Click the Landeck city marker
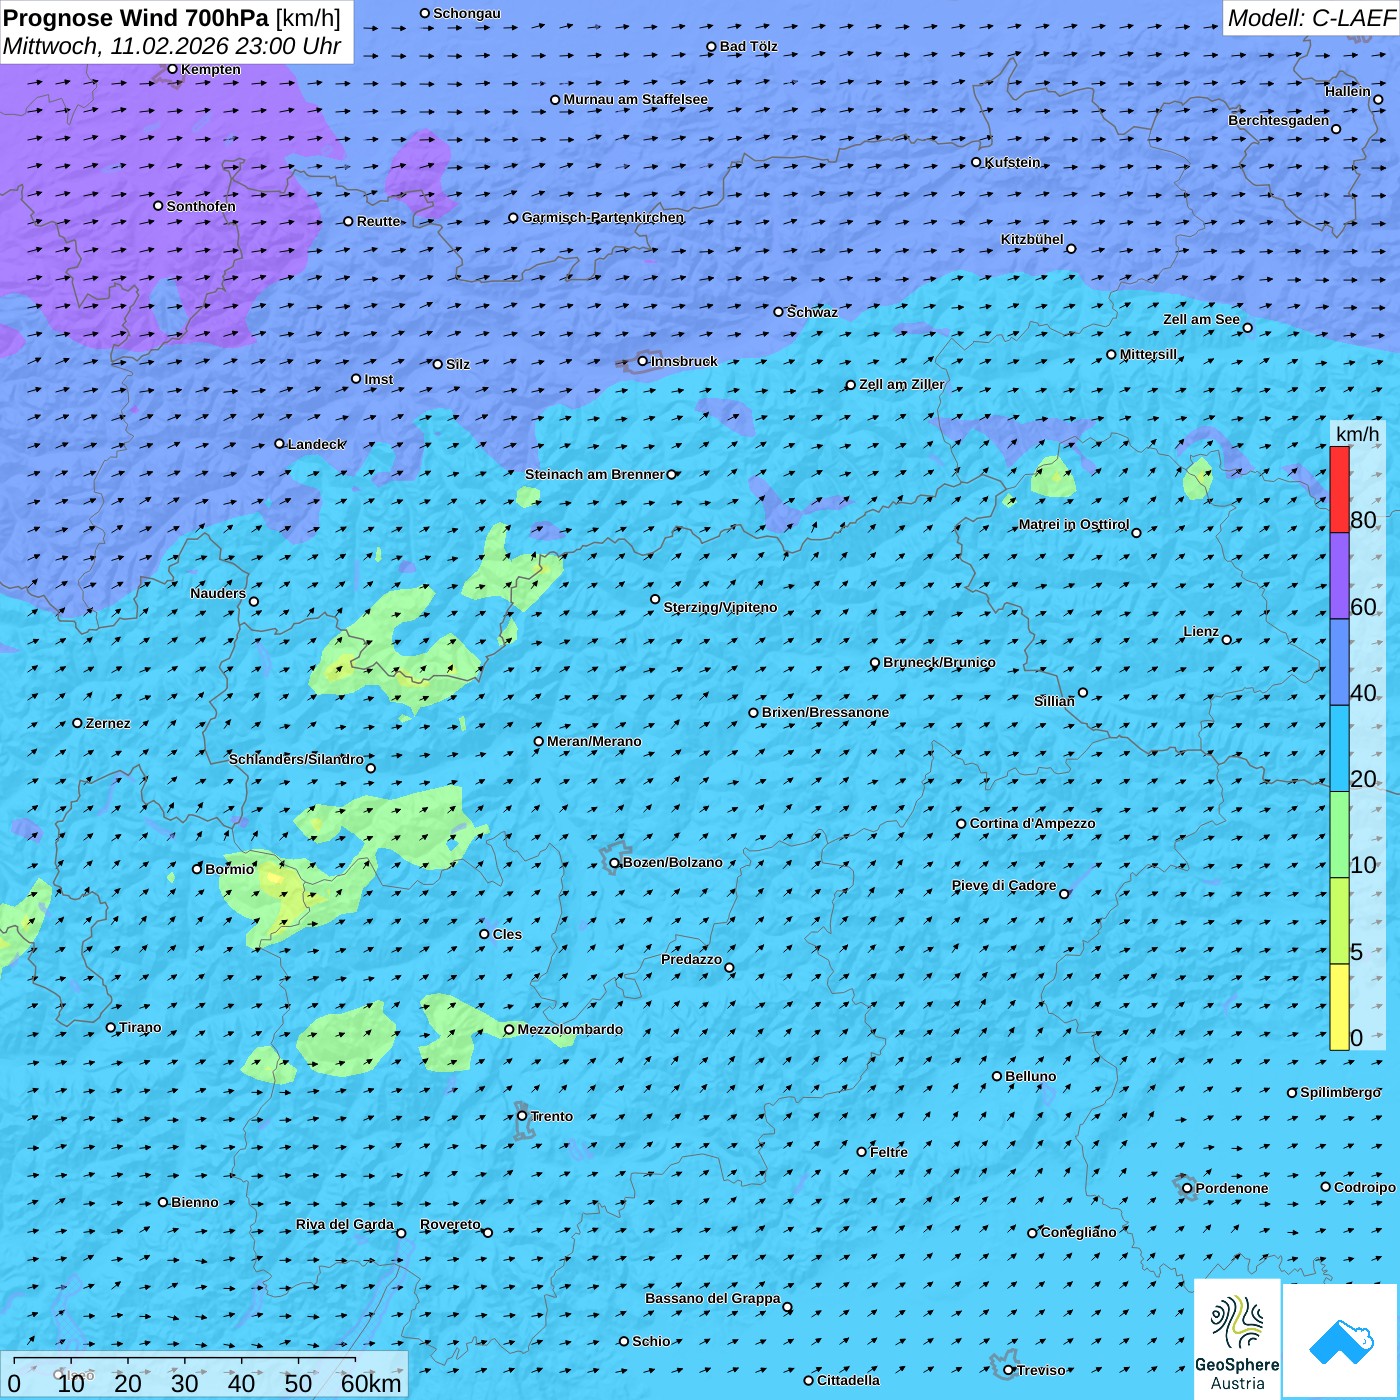Image resolution: width=1400 pixels, height=1400 pixels. [x=280, y=444]
